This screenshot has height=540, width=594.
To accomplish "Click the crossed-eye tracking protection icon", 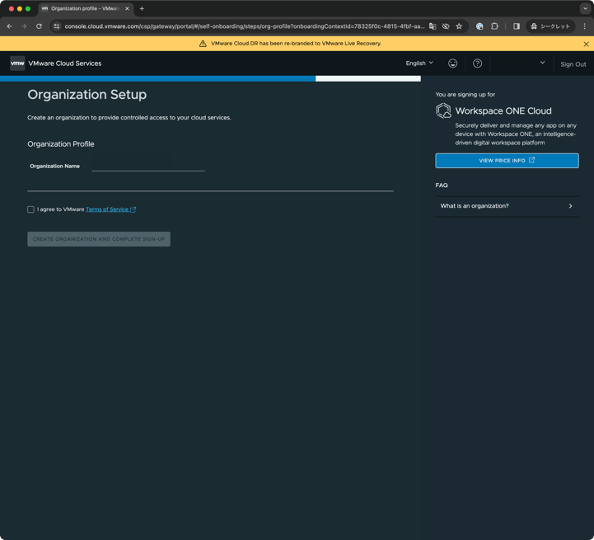I will pyautogui.click(x=446, y=26).
